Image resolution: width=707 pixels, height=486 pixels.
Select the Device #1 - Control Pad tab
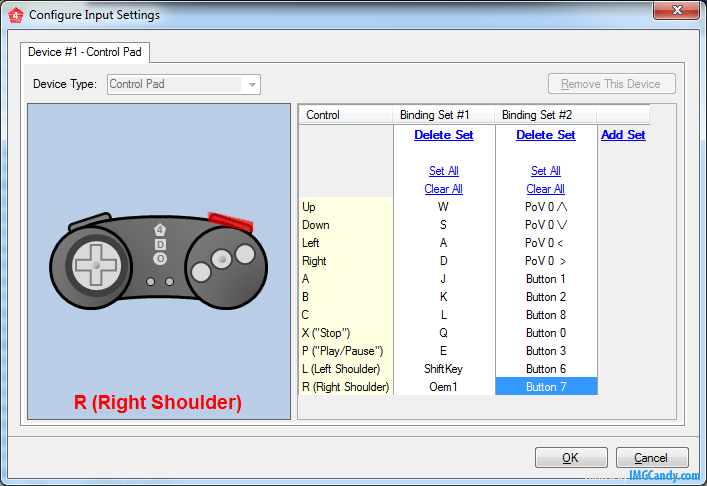pyautogui.click(x=84, y=50)
